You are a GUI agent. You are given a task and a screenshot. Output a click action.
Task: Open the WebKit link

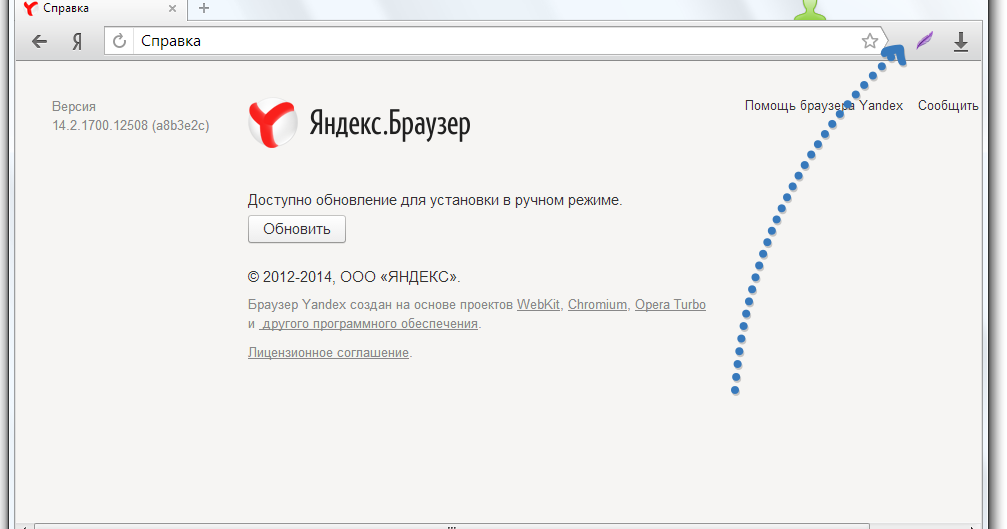tap(538, 304)
